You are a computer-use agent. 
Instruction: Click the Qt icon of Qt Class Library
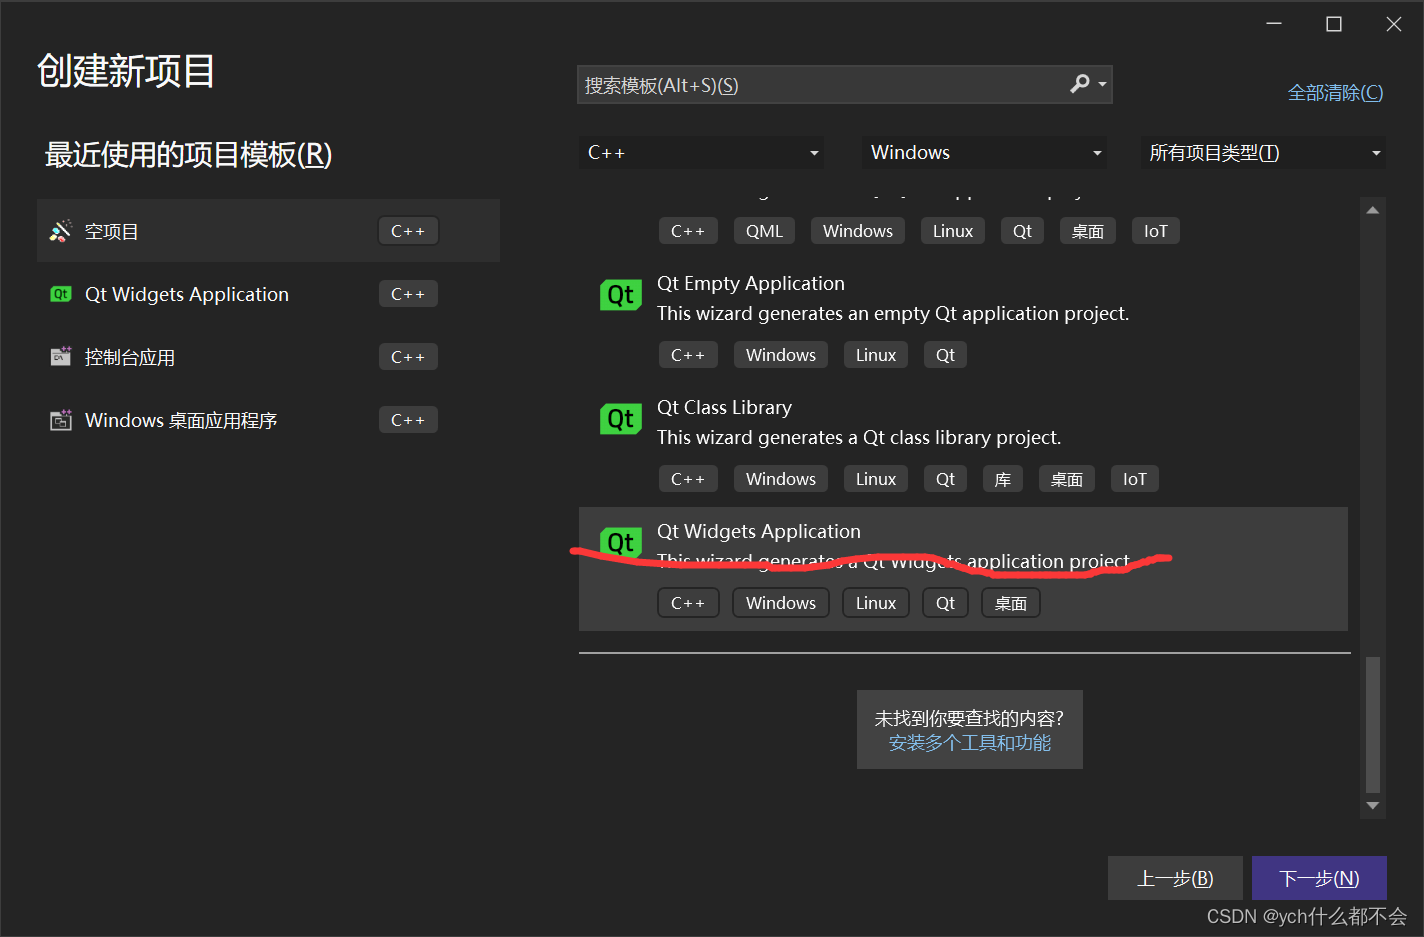620,418
